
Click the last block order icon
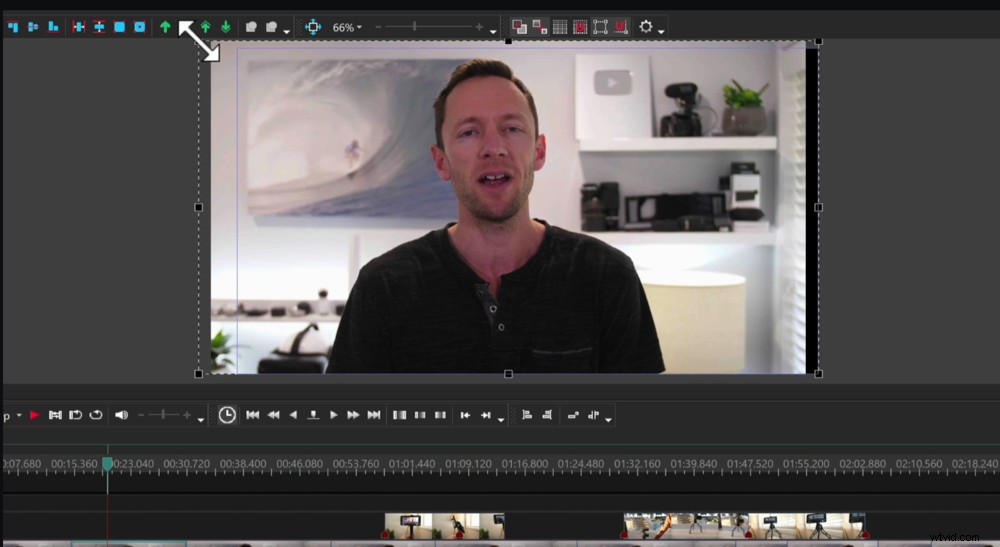pyautogui.click(x=593, y=415)
